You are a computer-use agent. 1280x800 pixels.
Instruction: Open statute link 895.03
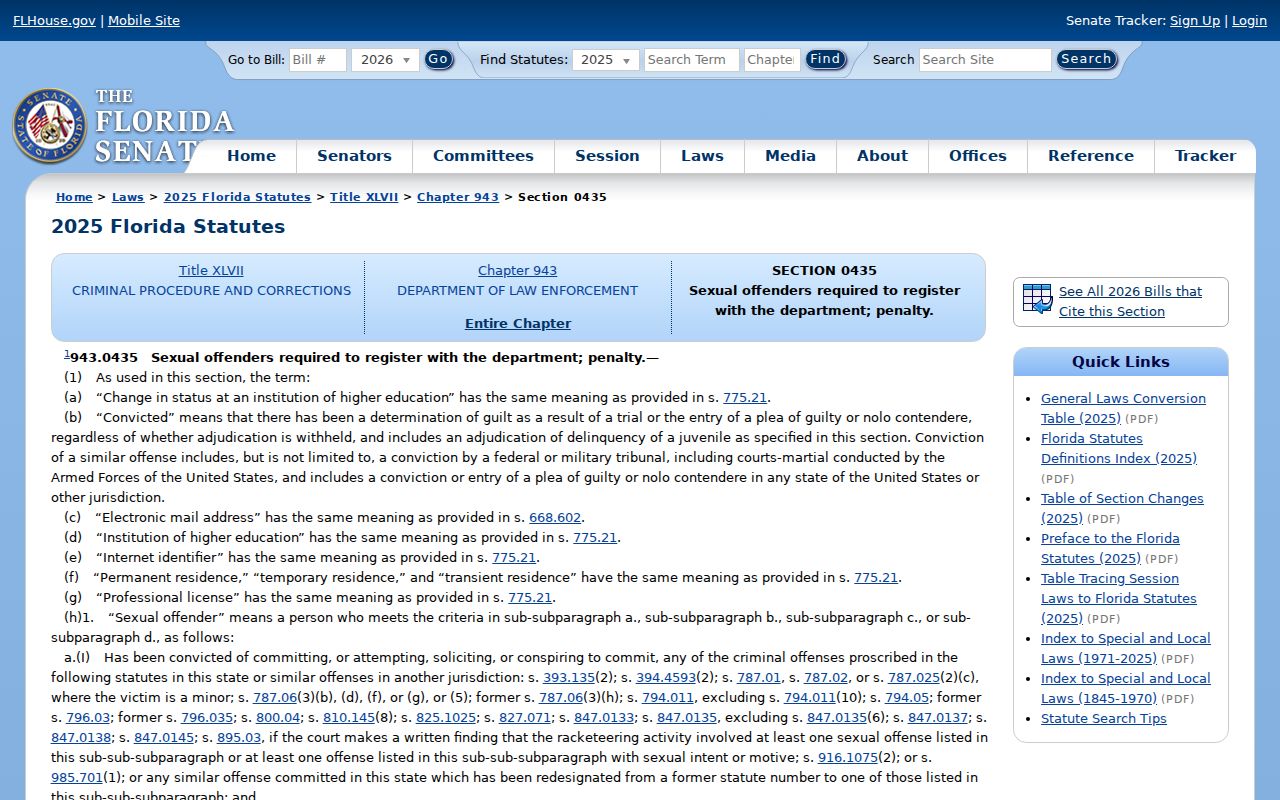tap(239, 737)
